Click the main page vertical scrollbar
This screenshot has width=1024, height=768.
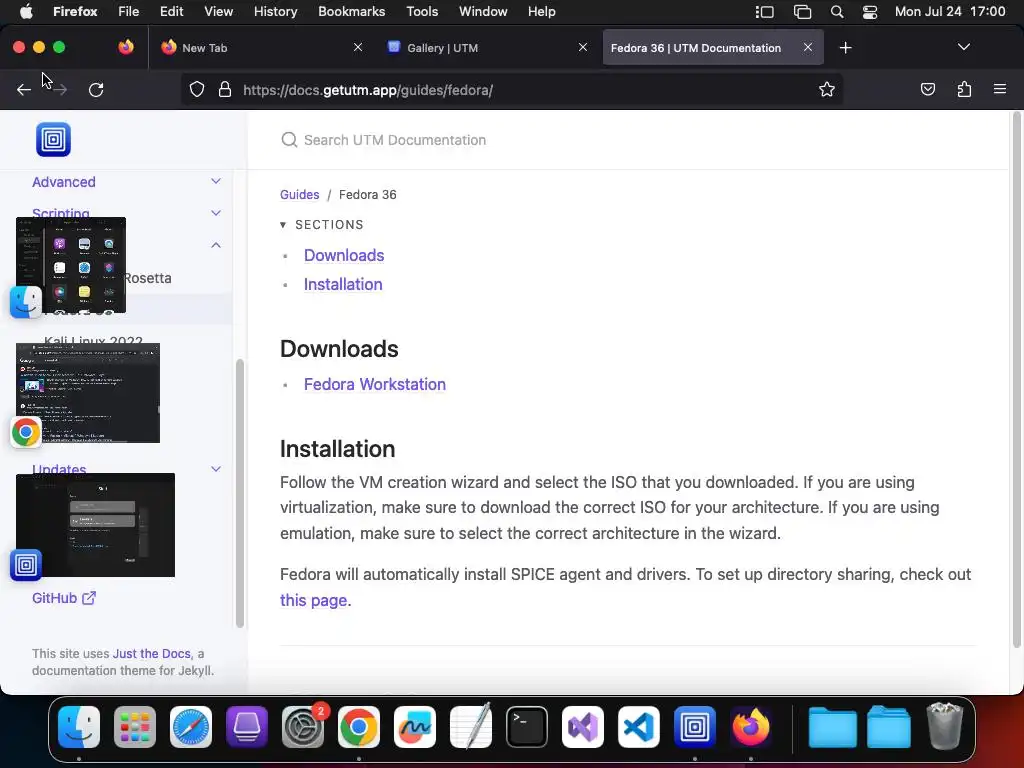point(1016,379)
